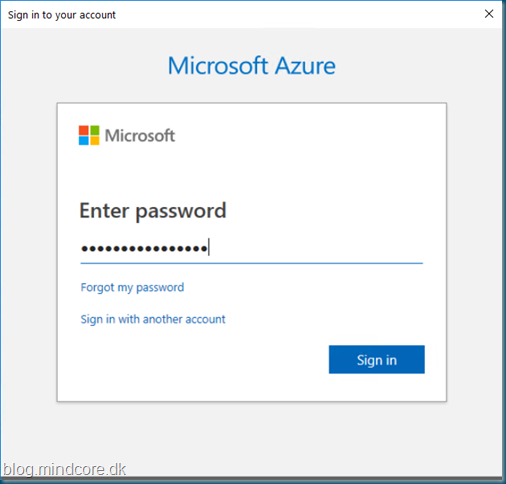Image resolution: width=506 pixels, height=484 pixels.
Task: Choose Sign in with another account
Action: [153, 319]
